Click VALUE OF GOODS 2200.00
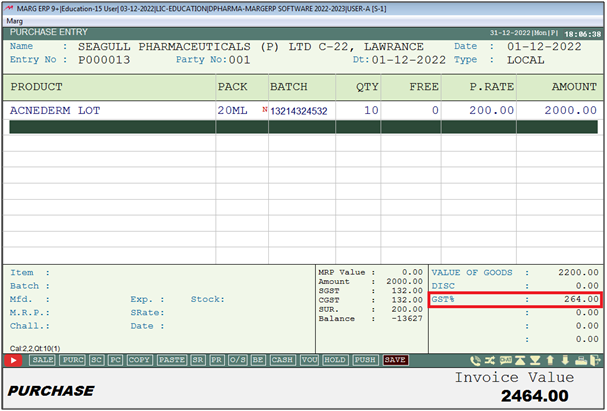The width and height of the screenshot is (607, 411). [578, 272]
